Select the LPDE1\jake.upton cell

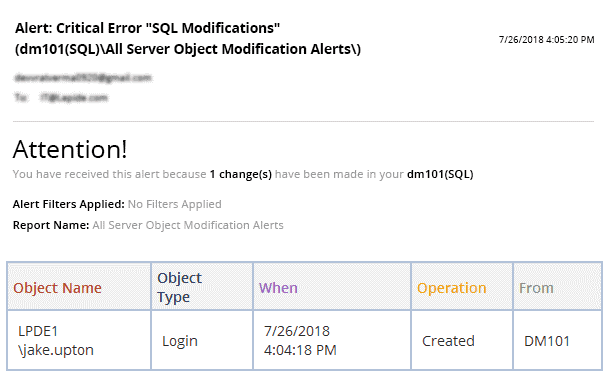coord(79,340)
